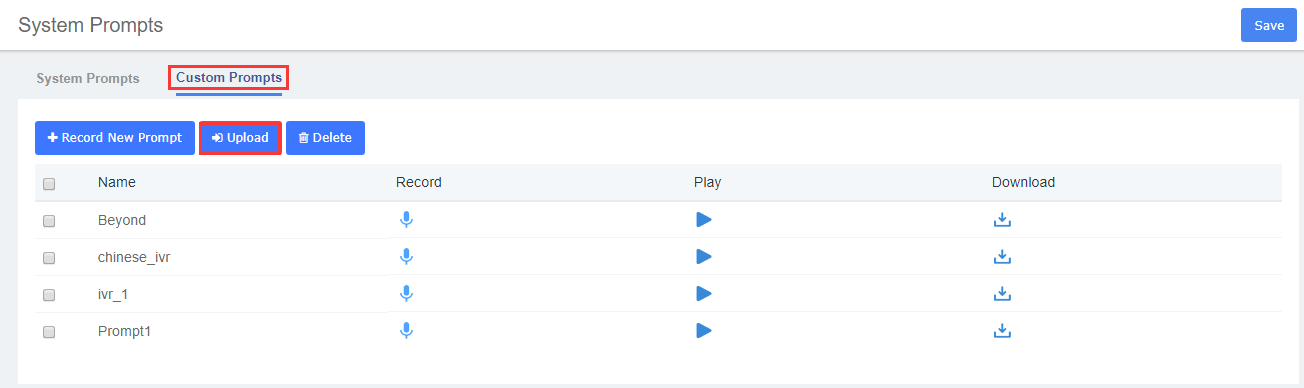1304x388 pixels.
Task: Select the ivr_1 row checkbox
Action: click(x=49, y=295)
